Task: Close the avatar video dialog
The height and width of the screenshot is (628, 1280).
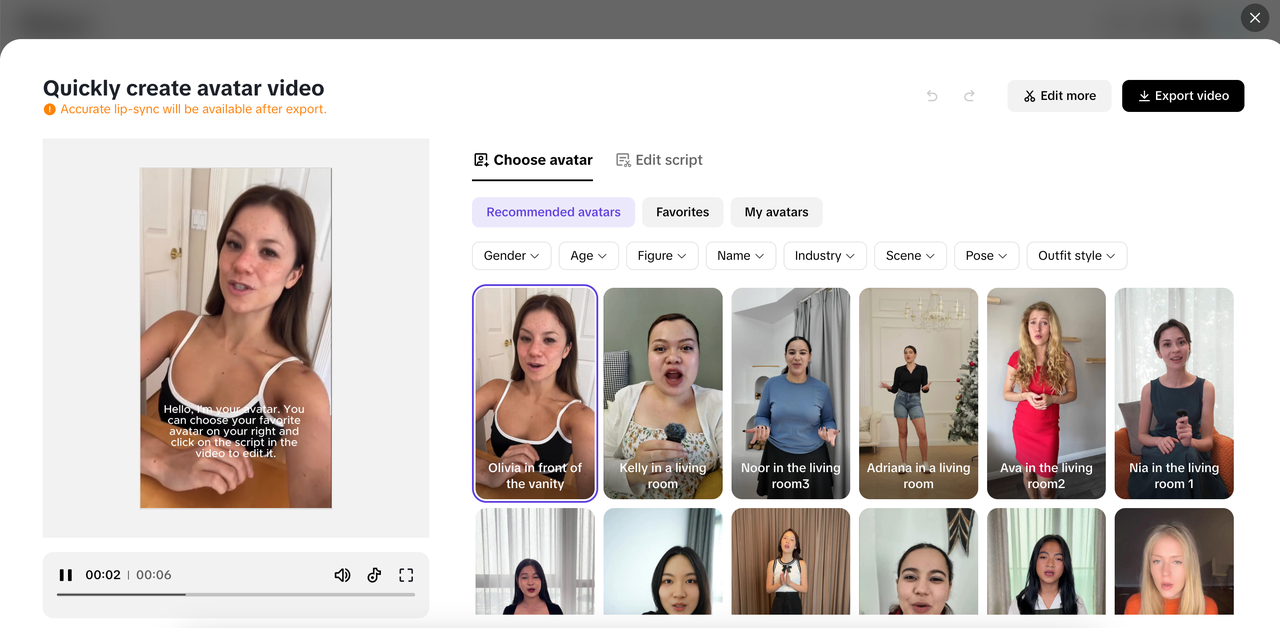Action: (x=1255, y=17)
